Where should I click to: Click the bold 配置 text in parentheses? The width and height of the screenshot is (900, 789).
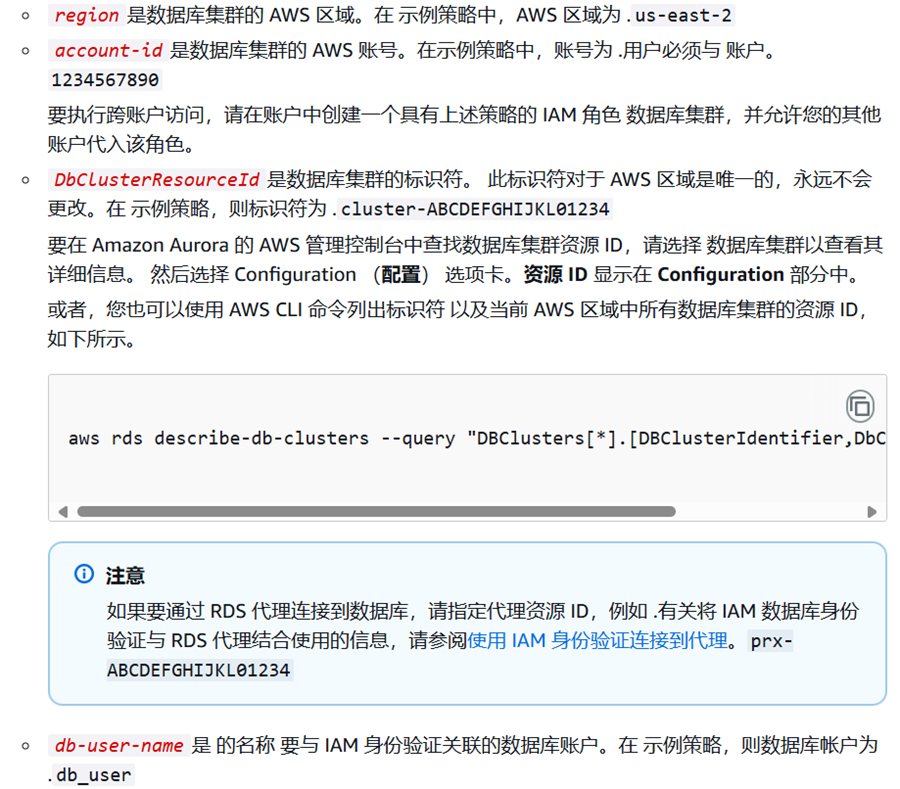click(401, 274)
